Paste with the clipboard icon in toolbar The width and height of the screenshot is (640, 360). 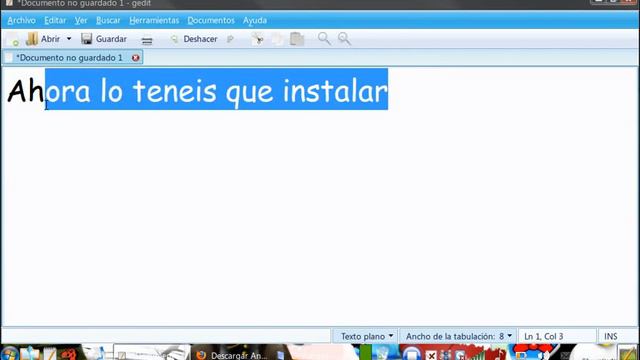(x=297, y=39)
